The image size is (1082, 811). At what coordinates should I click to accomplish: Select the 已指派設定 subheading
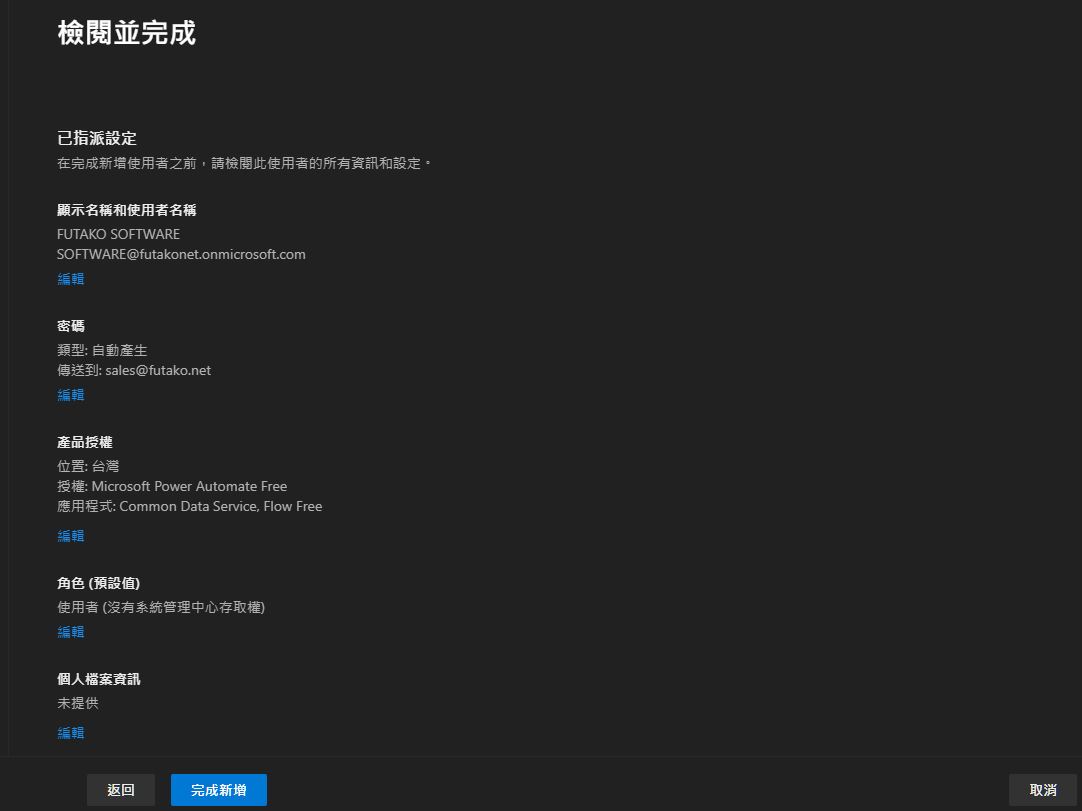coord(97,139)
